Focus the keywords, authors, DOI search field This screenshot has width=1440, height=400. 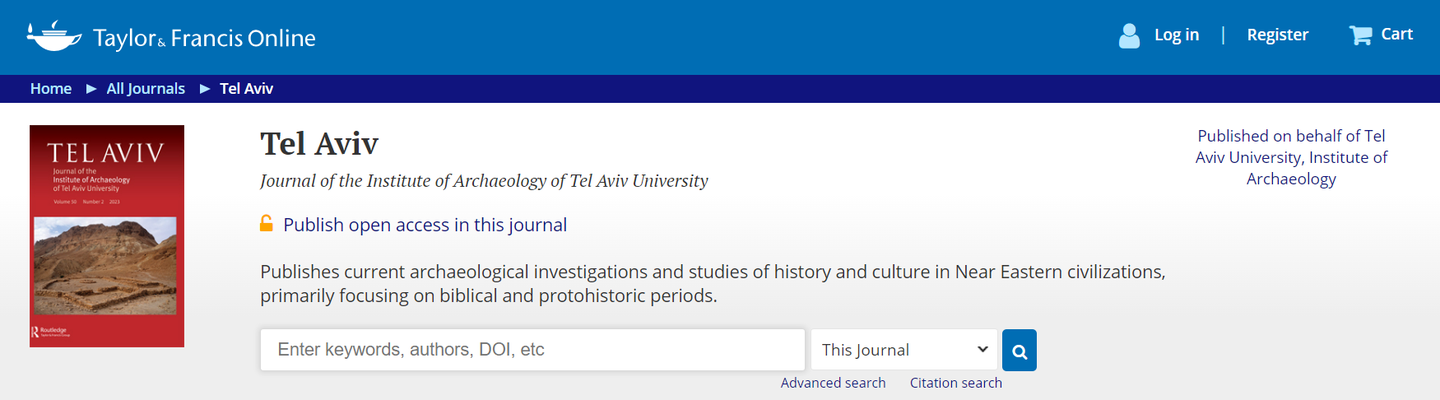[533, 350]
